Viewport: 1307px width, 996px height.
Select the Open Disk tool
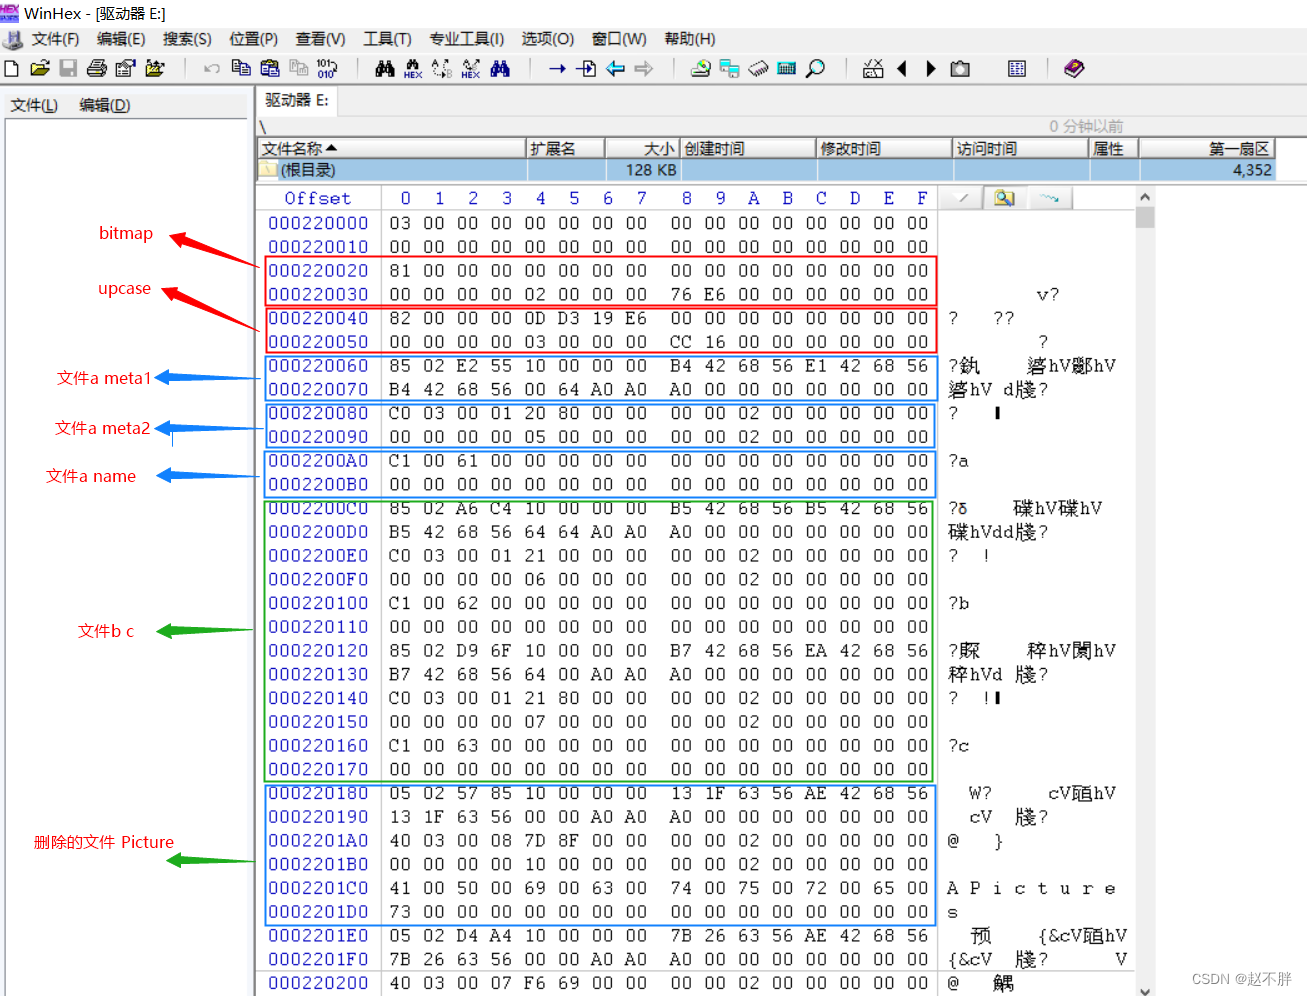click(701, 68)
